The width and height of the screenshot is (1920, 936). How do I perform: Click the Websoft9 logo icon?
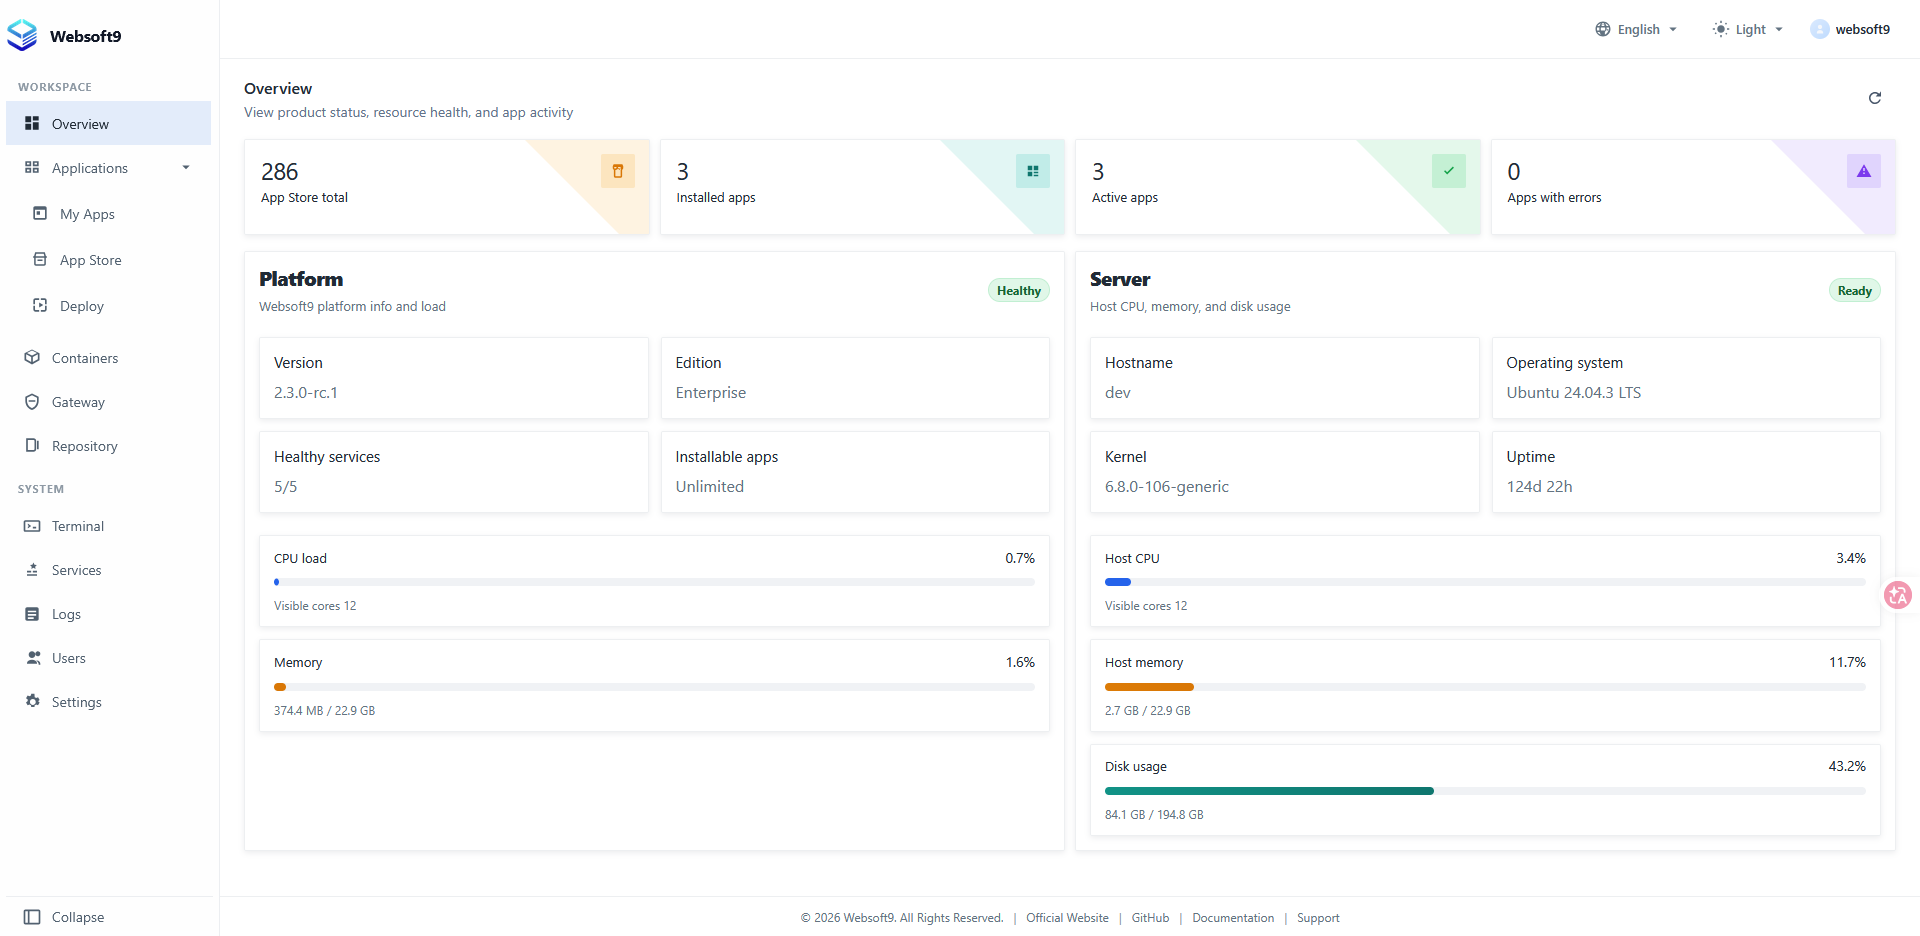click(x=22, y=35)
